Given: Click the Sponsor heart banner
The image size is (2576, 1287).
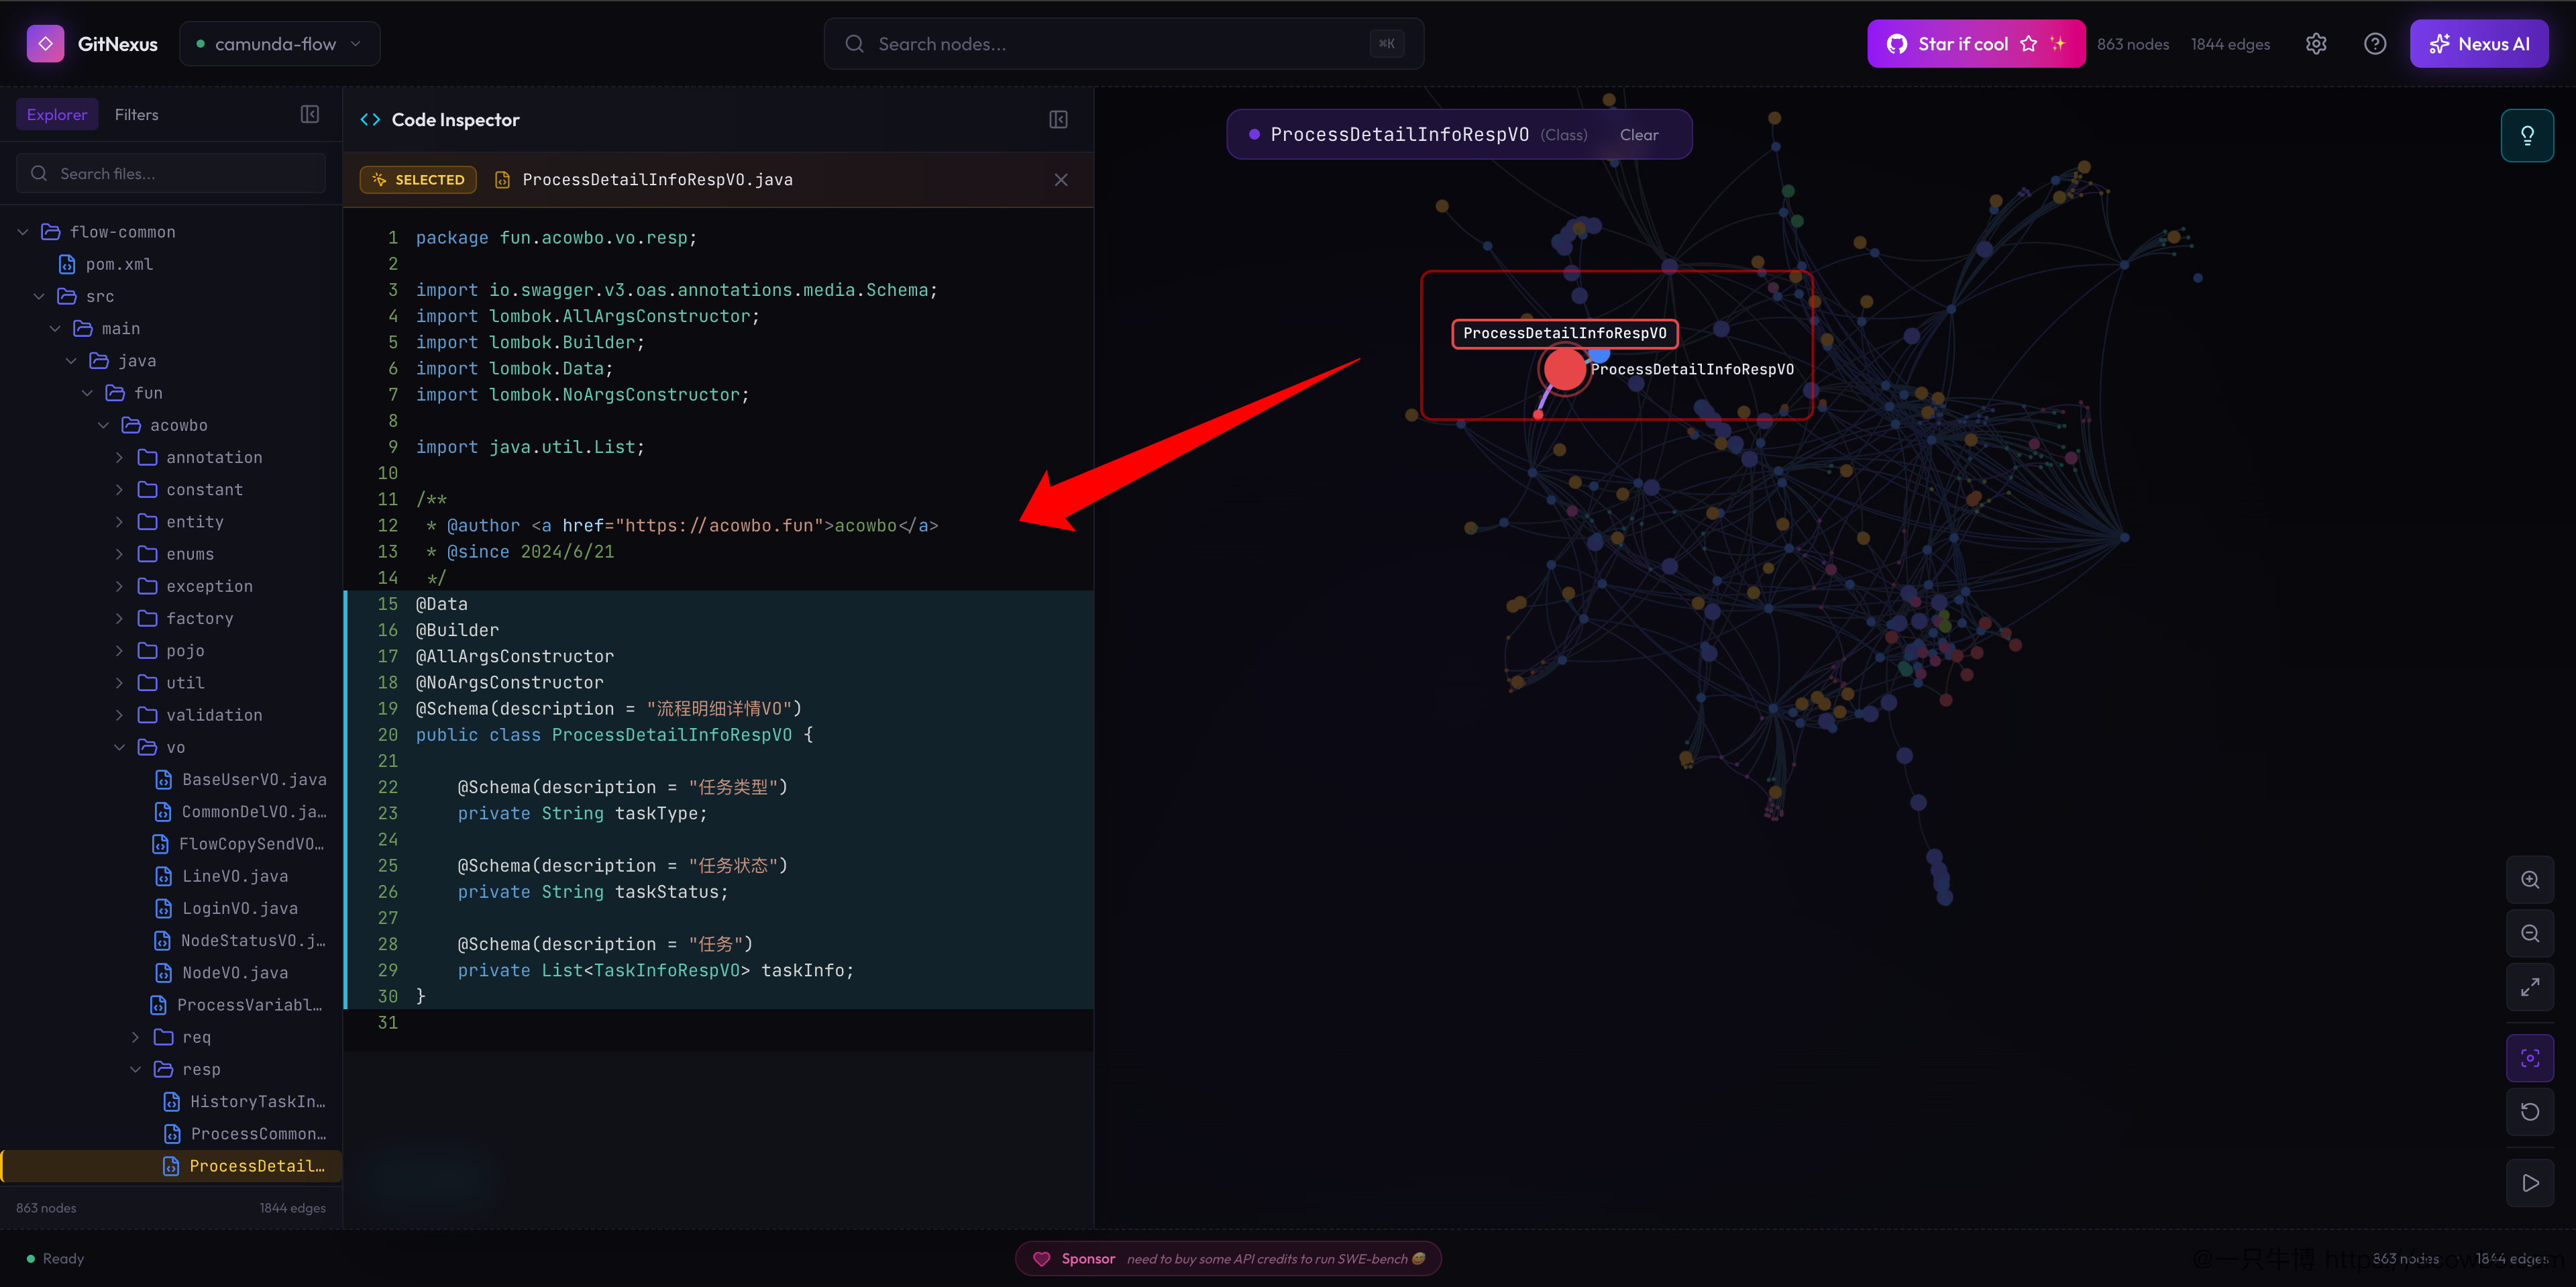Looking at the screenshot, I should pyautogui.click(x=1228, y=1259).
